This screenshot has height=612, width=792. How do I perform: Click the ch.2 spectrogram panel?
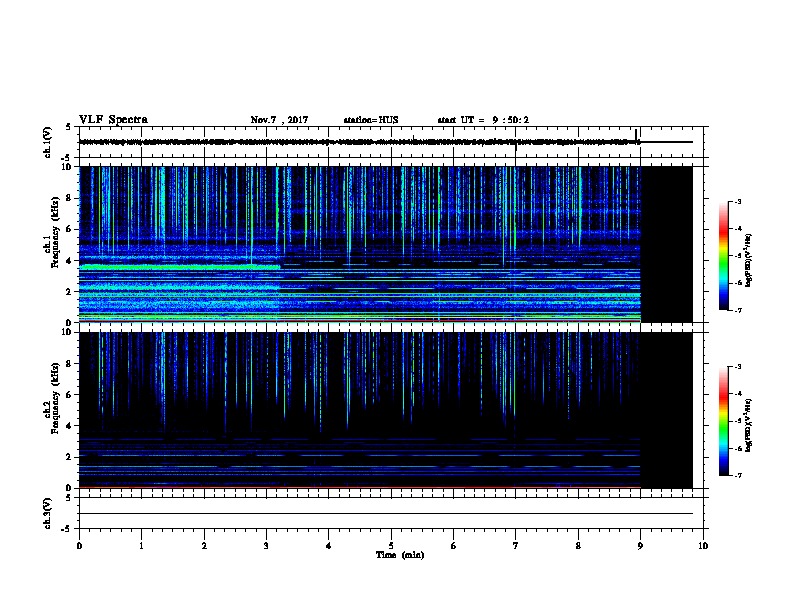[x=385, y=410]
